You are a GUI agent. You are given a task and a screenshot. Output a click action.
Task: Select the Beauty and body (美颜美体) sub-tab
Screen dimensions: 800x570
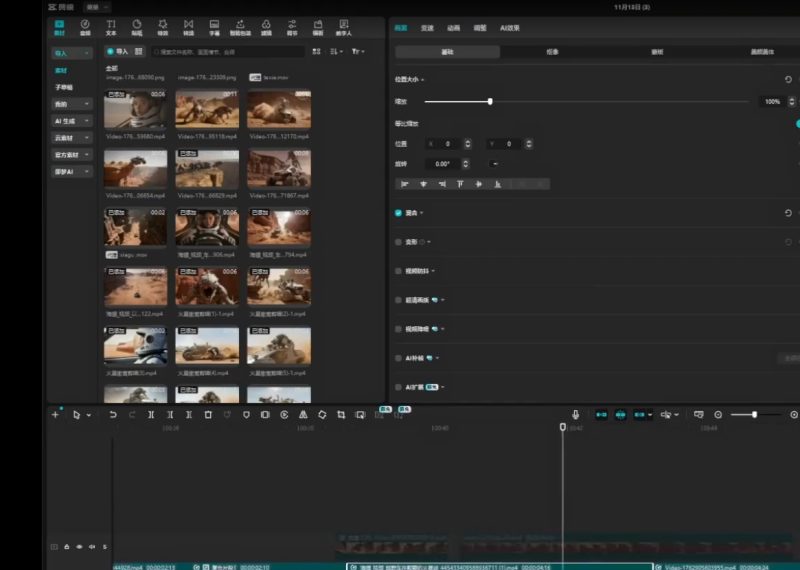[762, 52]
